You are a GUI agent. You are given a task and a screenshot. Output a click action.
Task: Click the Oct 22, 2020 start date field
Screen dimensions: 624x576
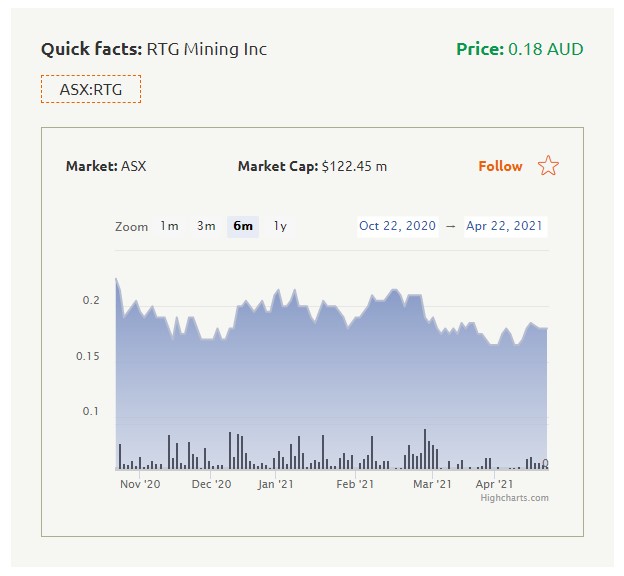tap(398, 226)
